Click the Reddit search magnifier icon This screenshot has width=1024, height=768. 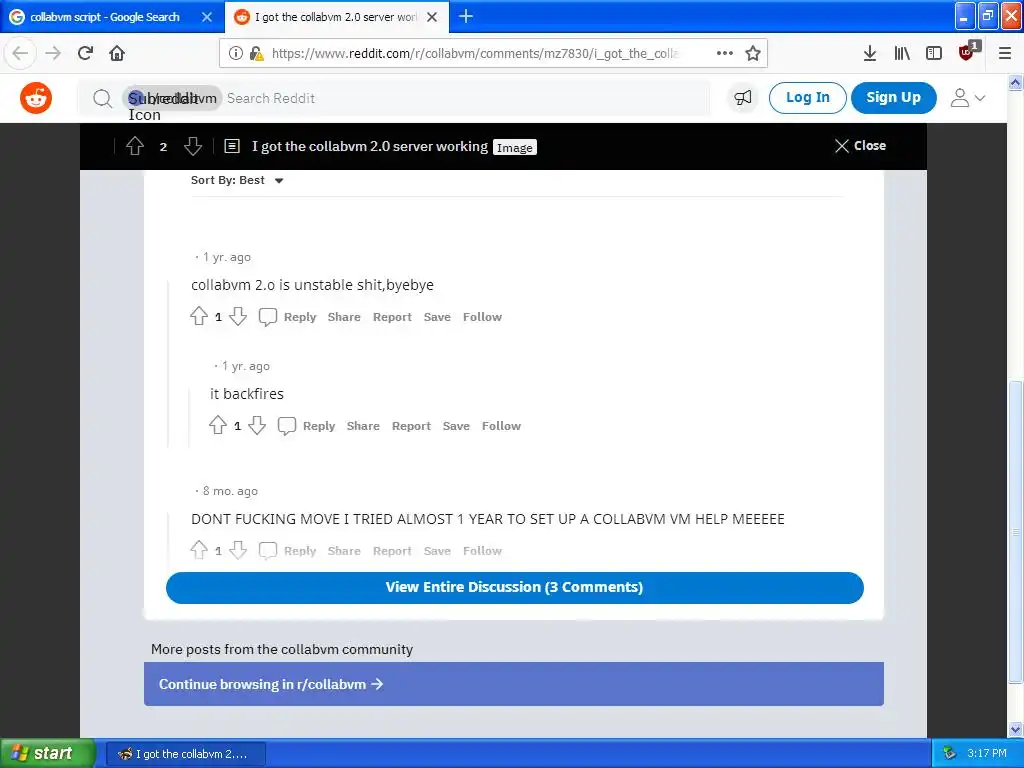point(103,99)
